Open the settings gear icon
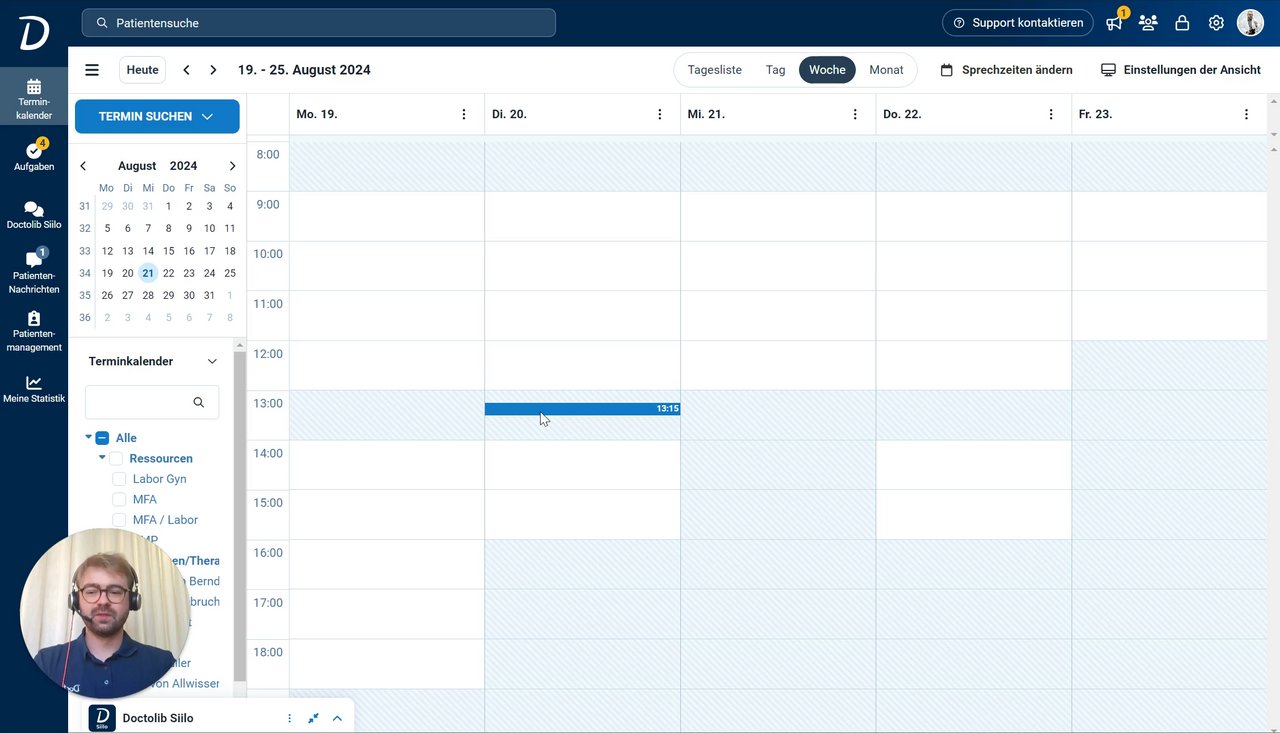This screenshot has width=1280, height=733. click(1216, 23)
